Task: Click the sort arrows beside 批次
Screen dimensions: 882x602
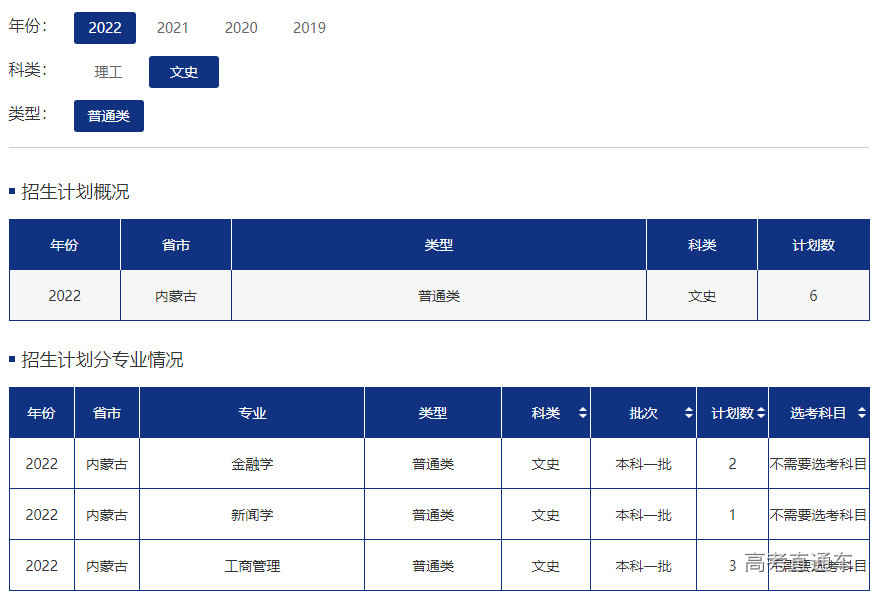Action: (x=688, y=413)
